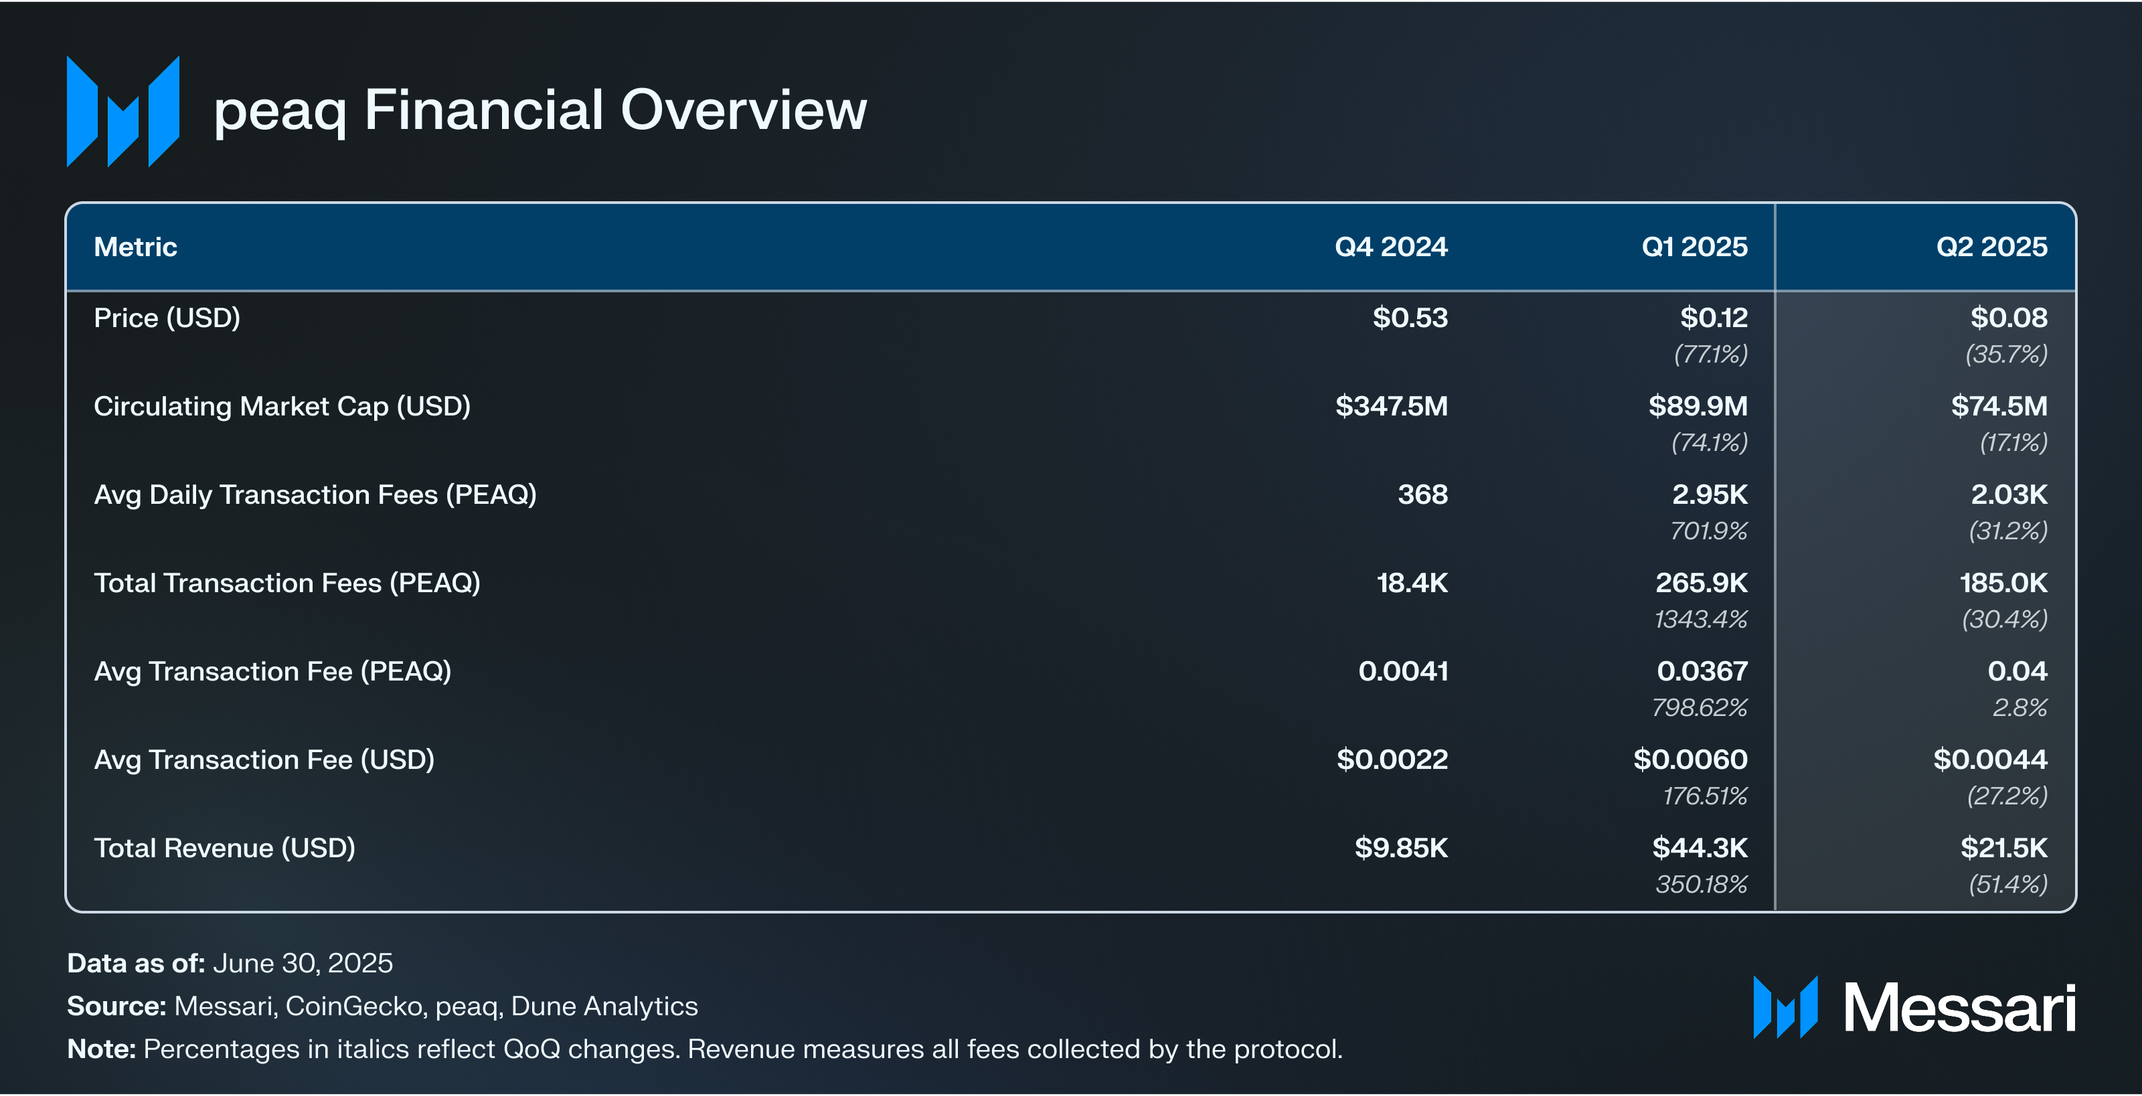Select the Q4 2024 column header

1390,247
